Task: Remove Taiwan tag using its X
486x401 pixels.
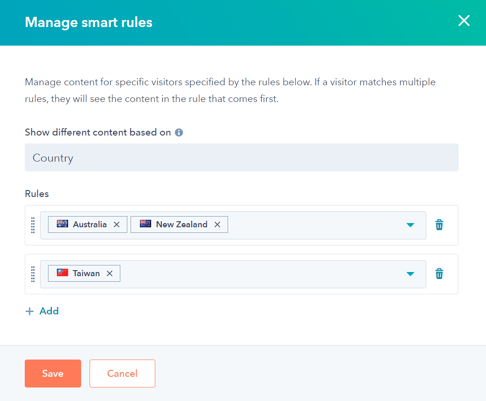Action: click(109, 274)
